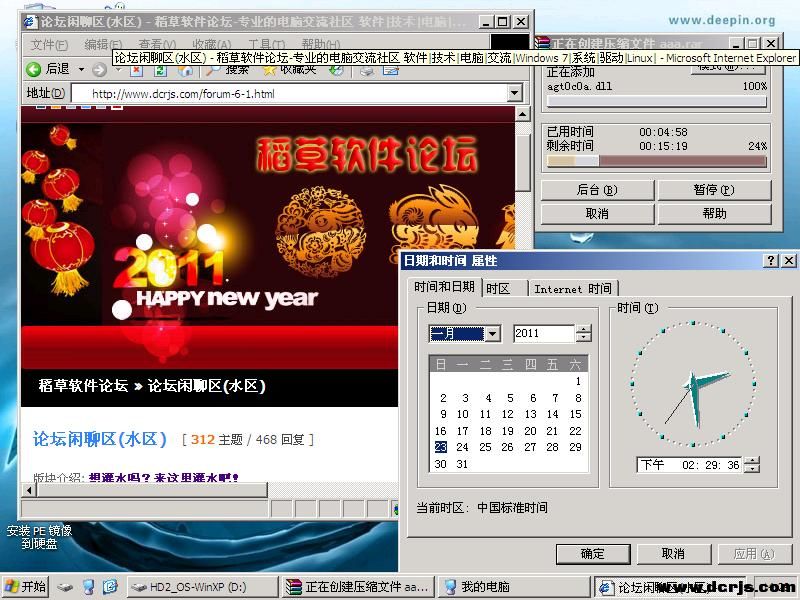800x600 pixels.
Task: Click the URL in the address bar
Action: [182, 93]
